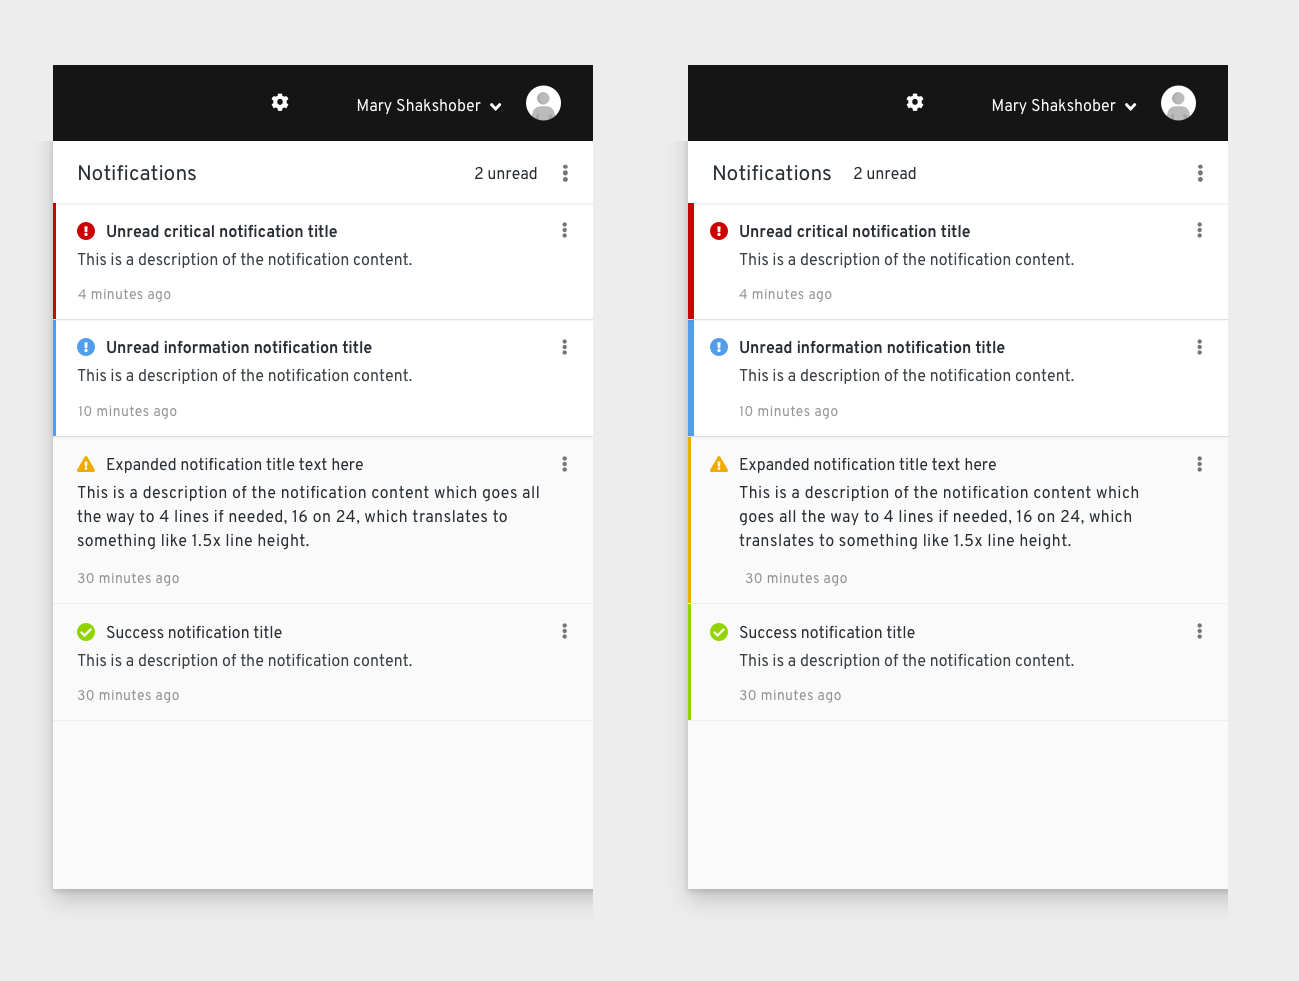The width and height of the screenshot is (1299, 981).
Task: Click critical notification description text, left panel
Action: (x=245, y=259)
